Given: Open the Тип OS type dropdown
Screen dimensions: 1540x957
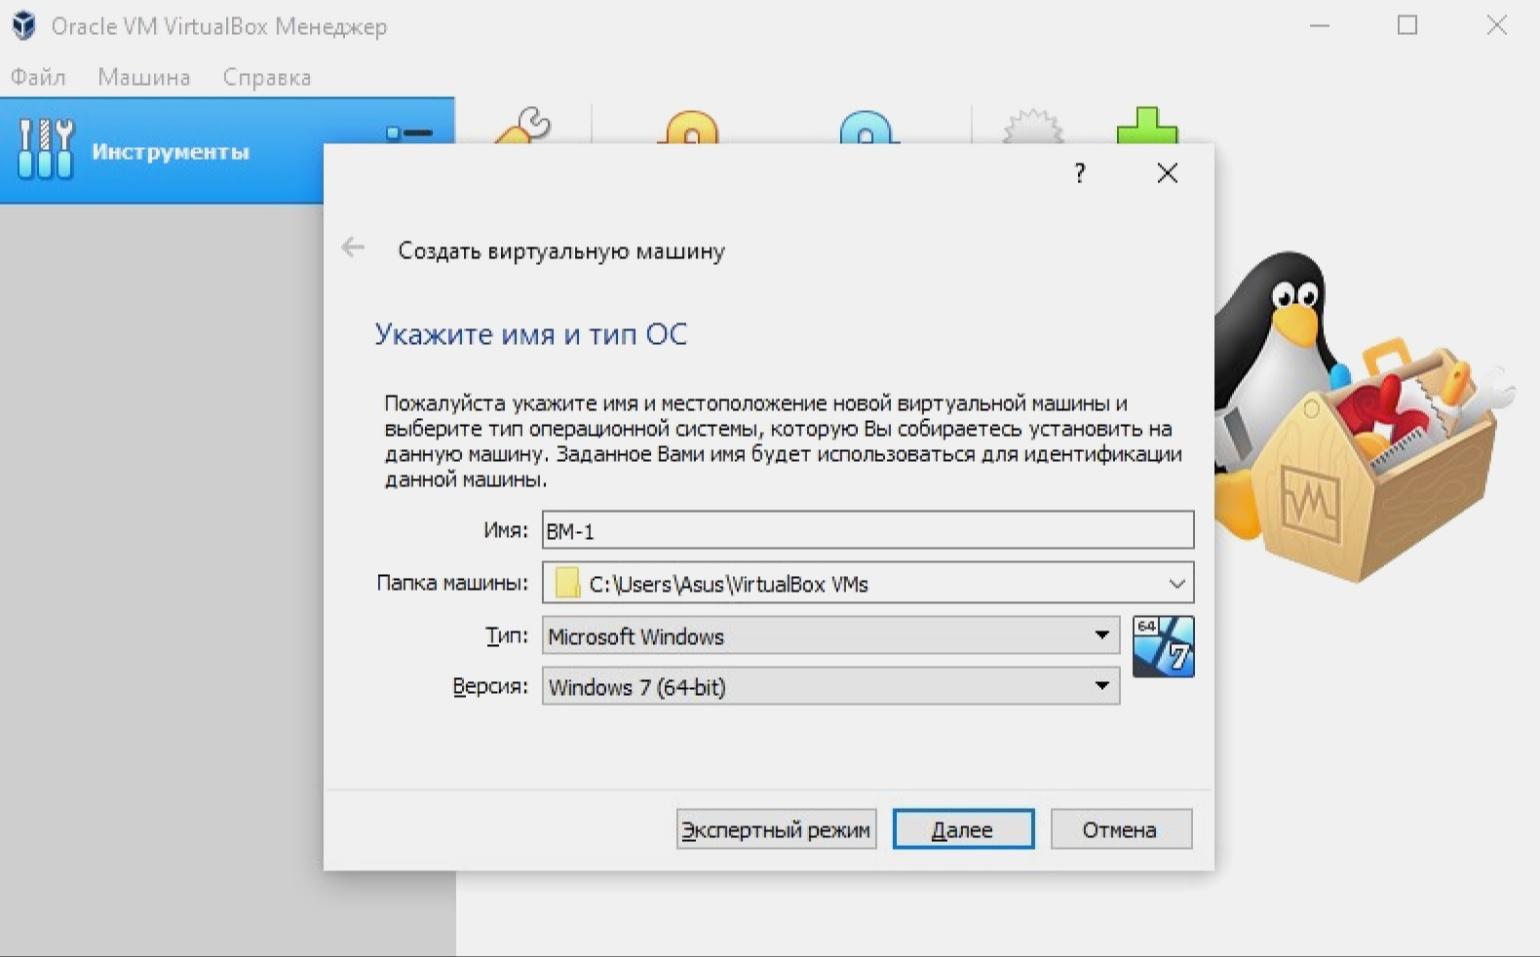Looking at the screenshot, I should pos(830,635).
